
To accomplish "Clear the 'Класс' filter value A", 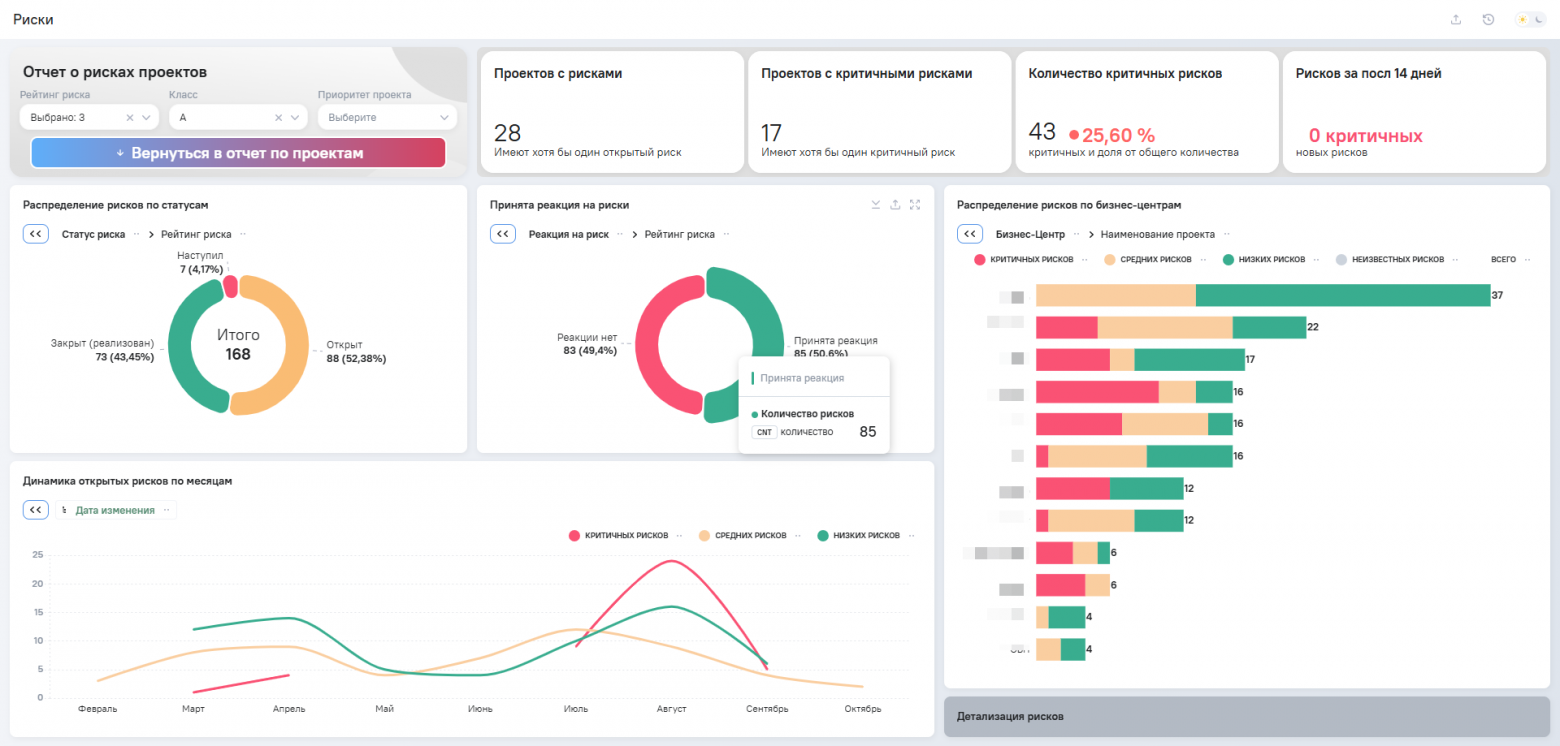I will pos(279,118).
